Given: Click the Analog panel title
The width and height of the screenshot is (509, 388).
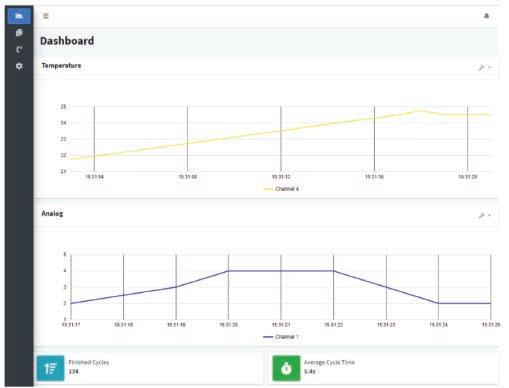Looking at the screenshot, I should coord(52,213).
